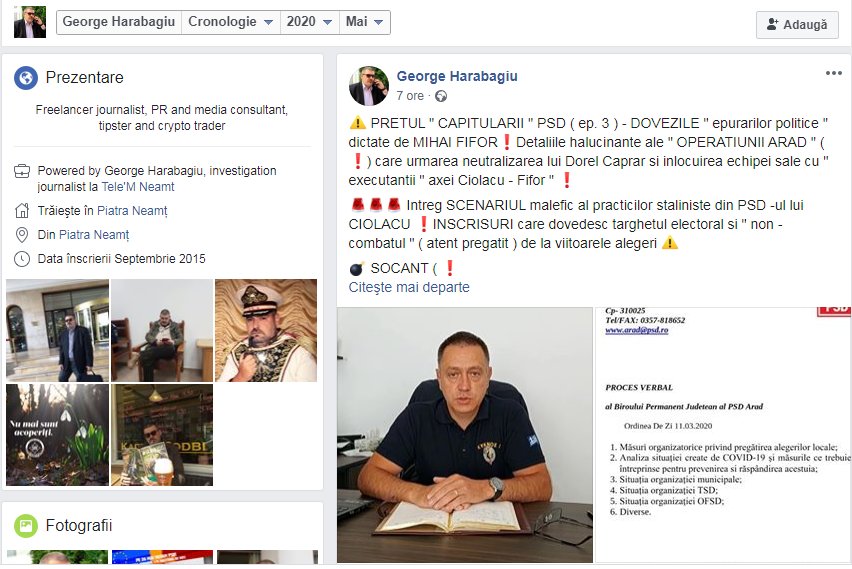The height and width of the screenshot is (569, 852).
Task: Click the house icon beside Trăiește în
Action: click(22, 210)
